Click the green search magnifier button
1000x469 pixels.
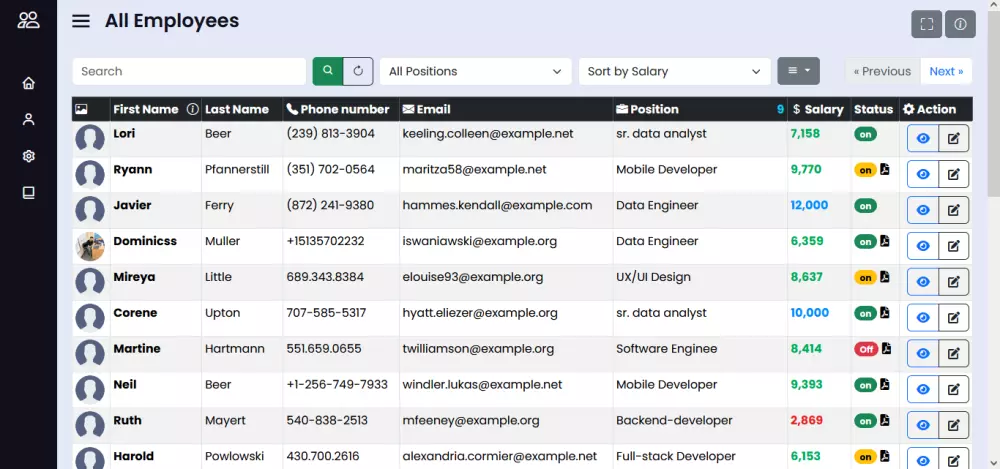(x=327, y=71)
